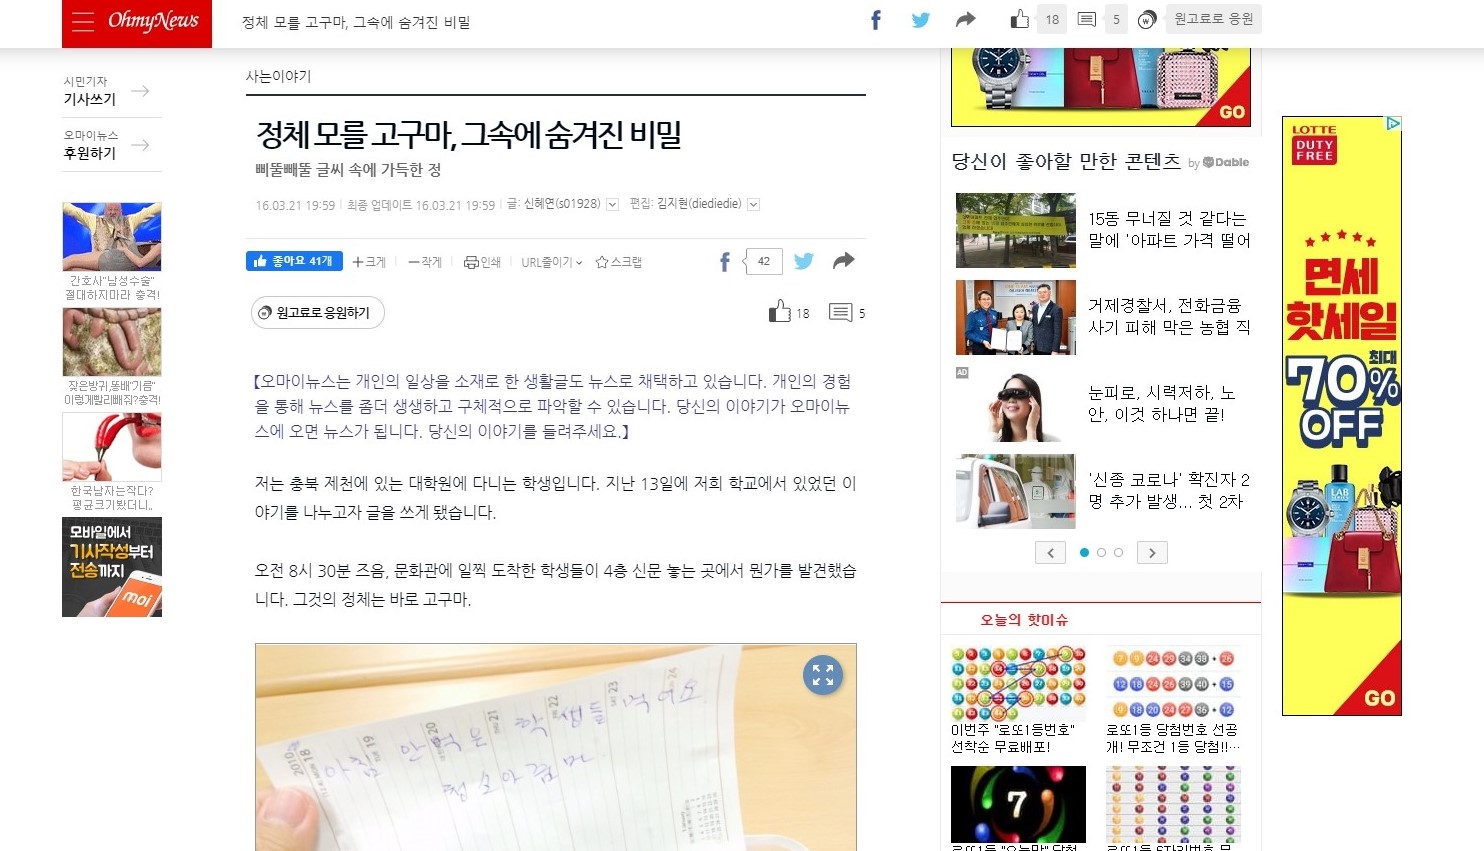This screenshot has height=851, width=1484.
Task: Go to previous page of recommended content
Action: tap(1050, 553)
